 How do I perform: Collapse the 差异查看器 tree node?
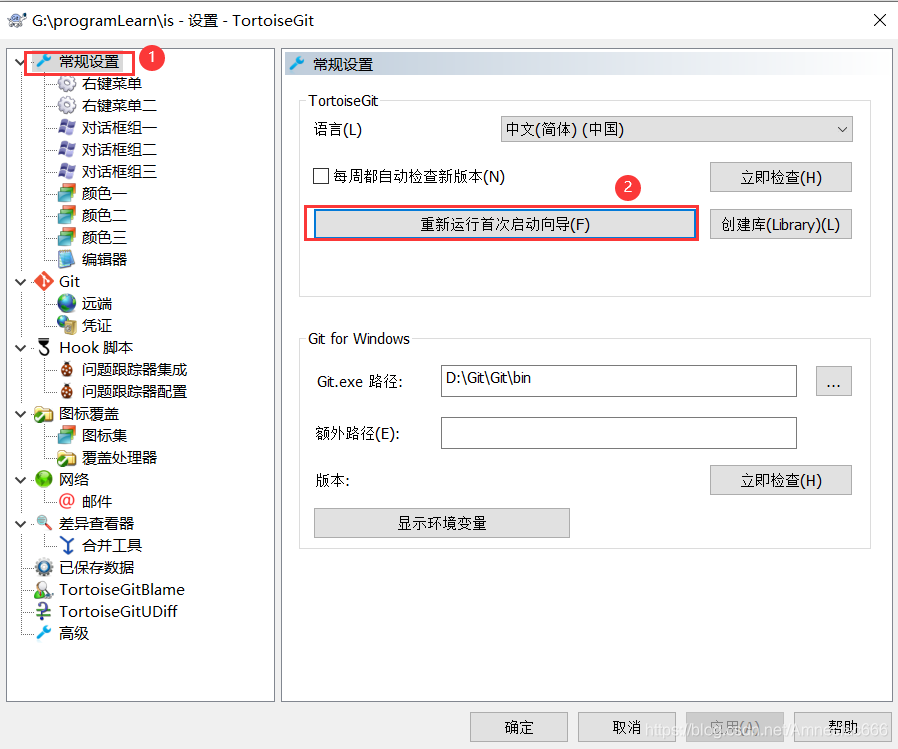(20, 523)
